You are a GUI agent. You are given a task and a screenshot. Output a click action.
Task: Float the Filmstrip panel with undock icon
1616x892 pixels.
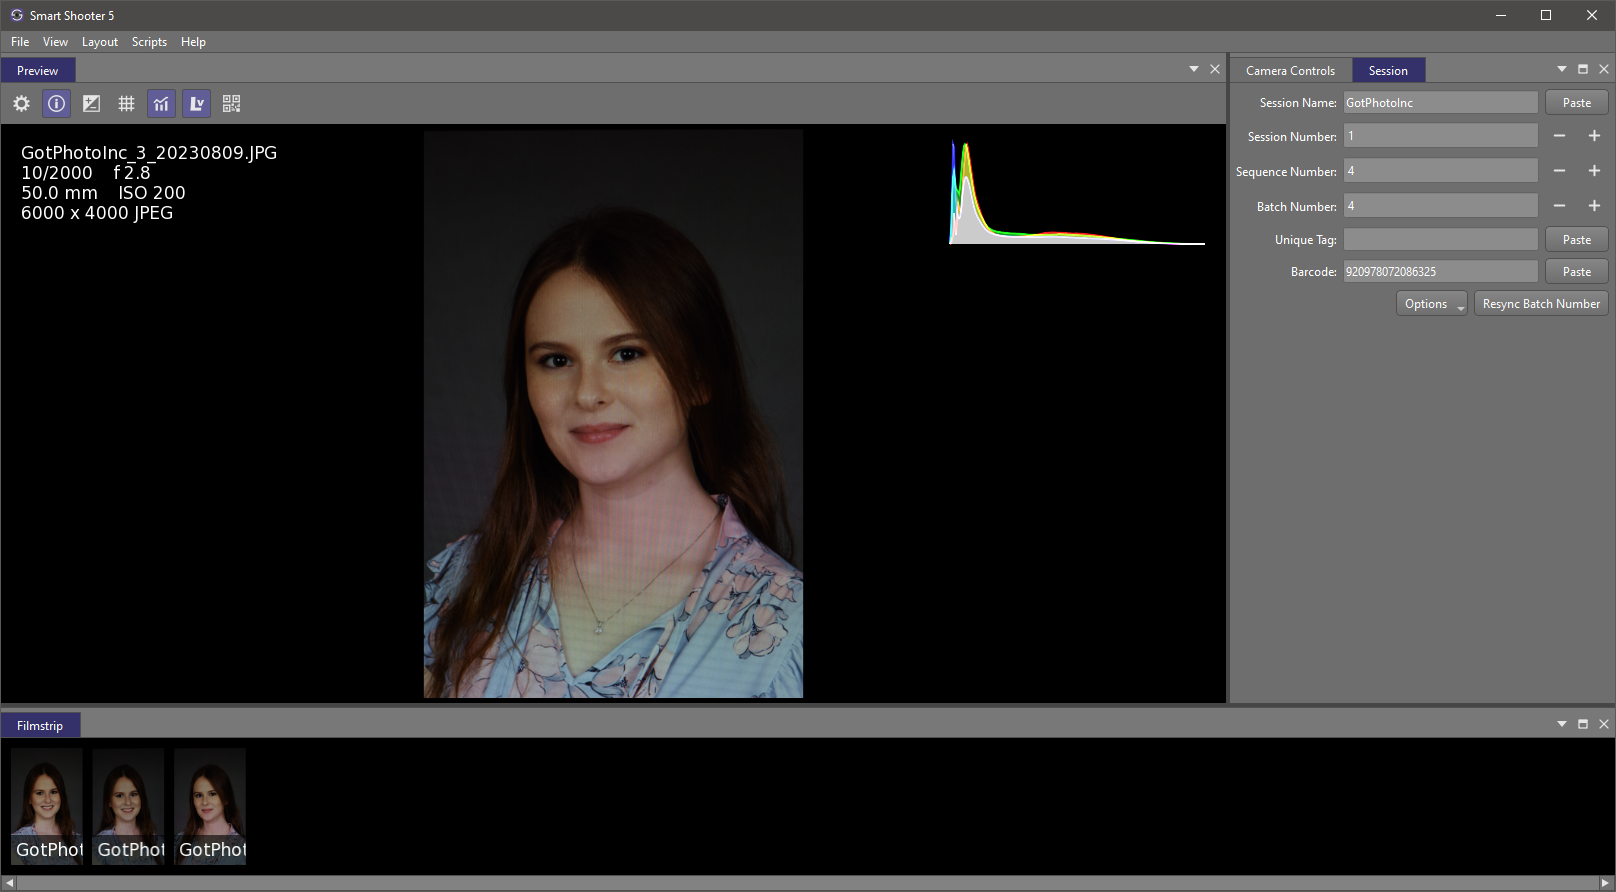point(1583,724)
